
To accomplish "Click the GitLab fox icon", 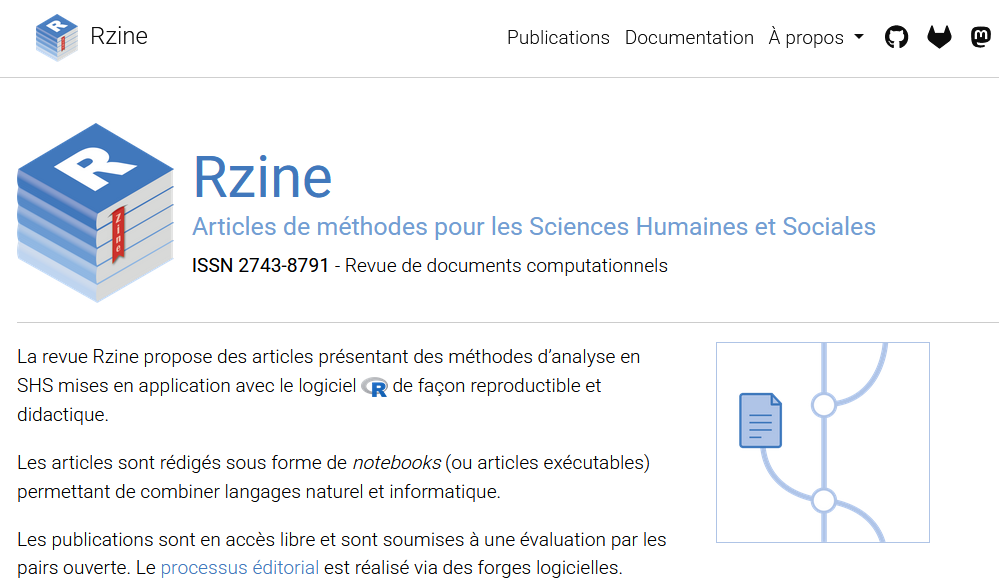I will point(939,38).
